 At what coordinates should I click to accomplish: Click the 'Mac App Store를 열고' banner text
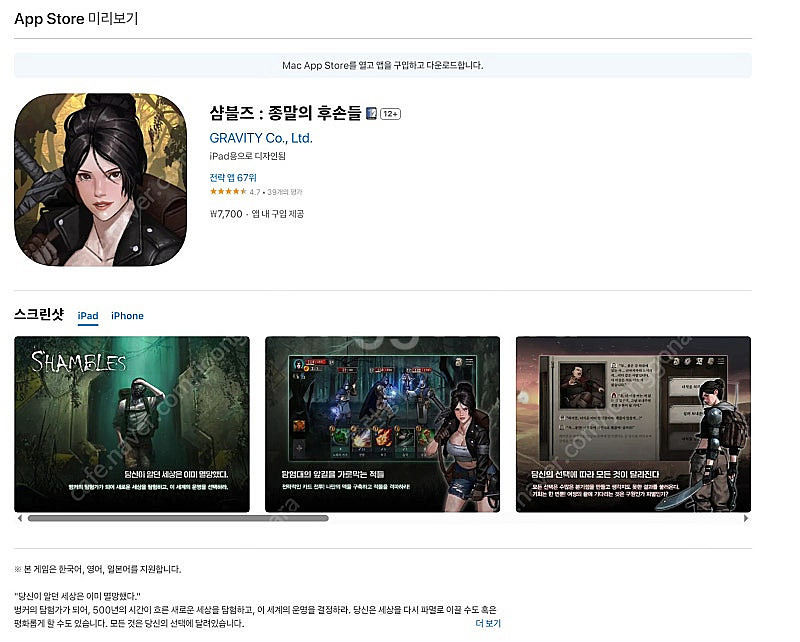[383, 65]
